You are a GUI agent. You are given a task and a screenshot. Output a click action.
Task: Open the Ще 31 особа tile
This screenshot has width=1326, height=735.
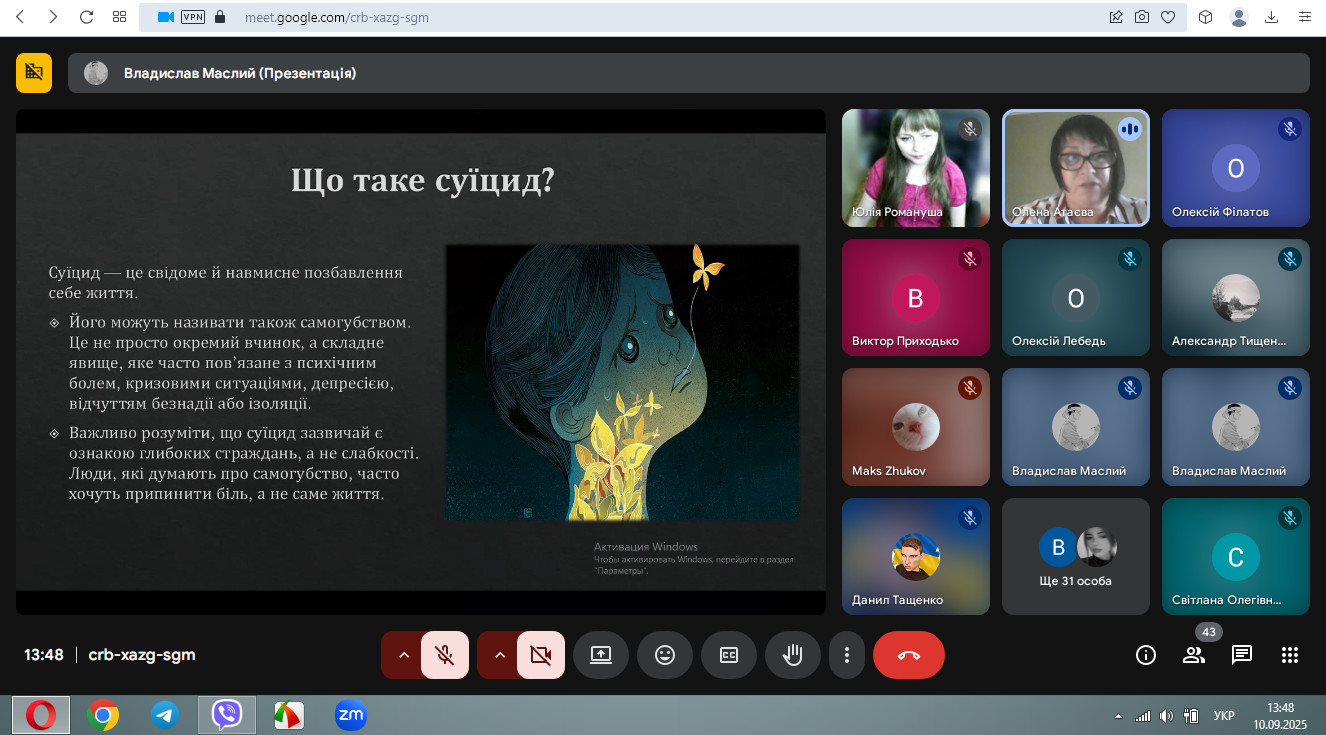click(1076, 557)
